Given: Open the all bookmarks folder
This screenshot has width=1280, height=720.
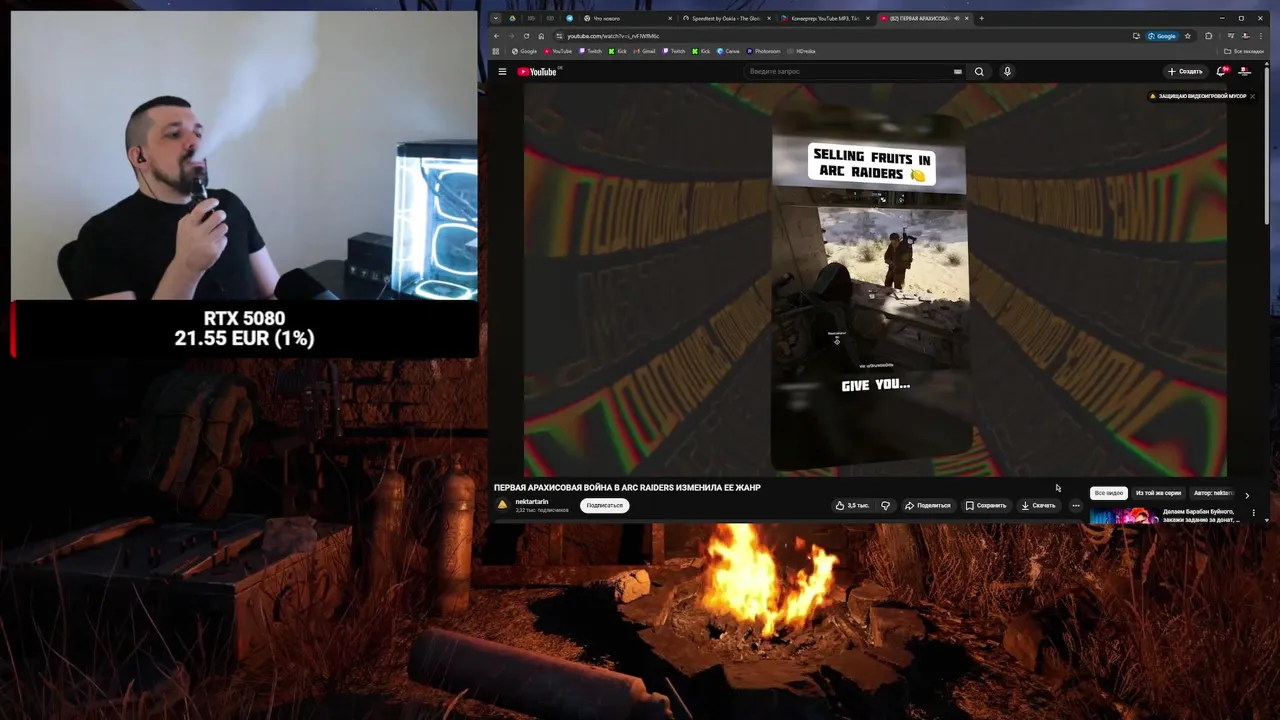Looking at the screenshot, I should (x=1245, y=51).
